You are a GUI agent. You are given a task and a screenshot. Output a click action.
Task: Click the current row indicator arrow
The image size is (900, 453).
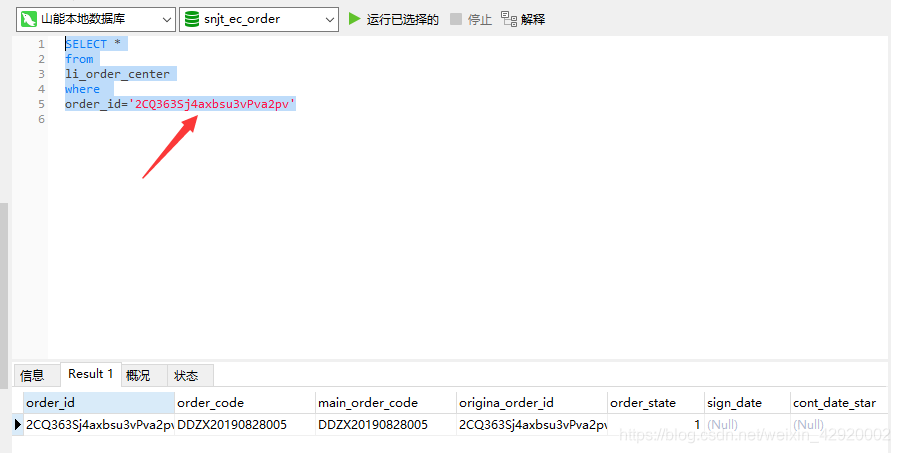pyautogui.click(x=17, y=425)
